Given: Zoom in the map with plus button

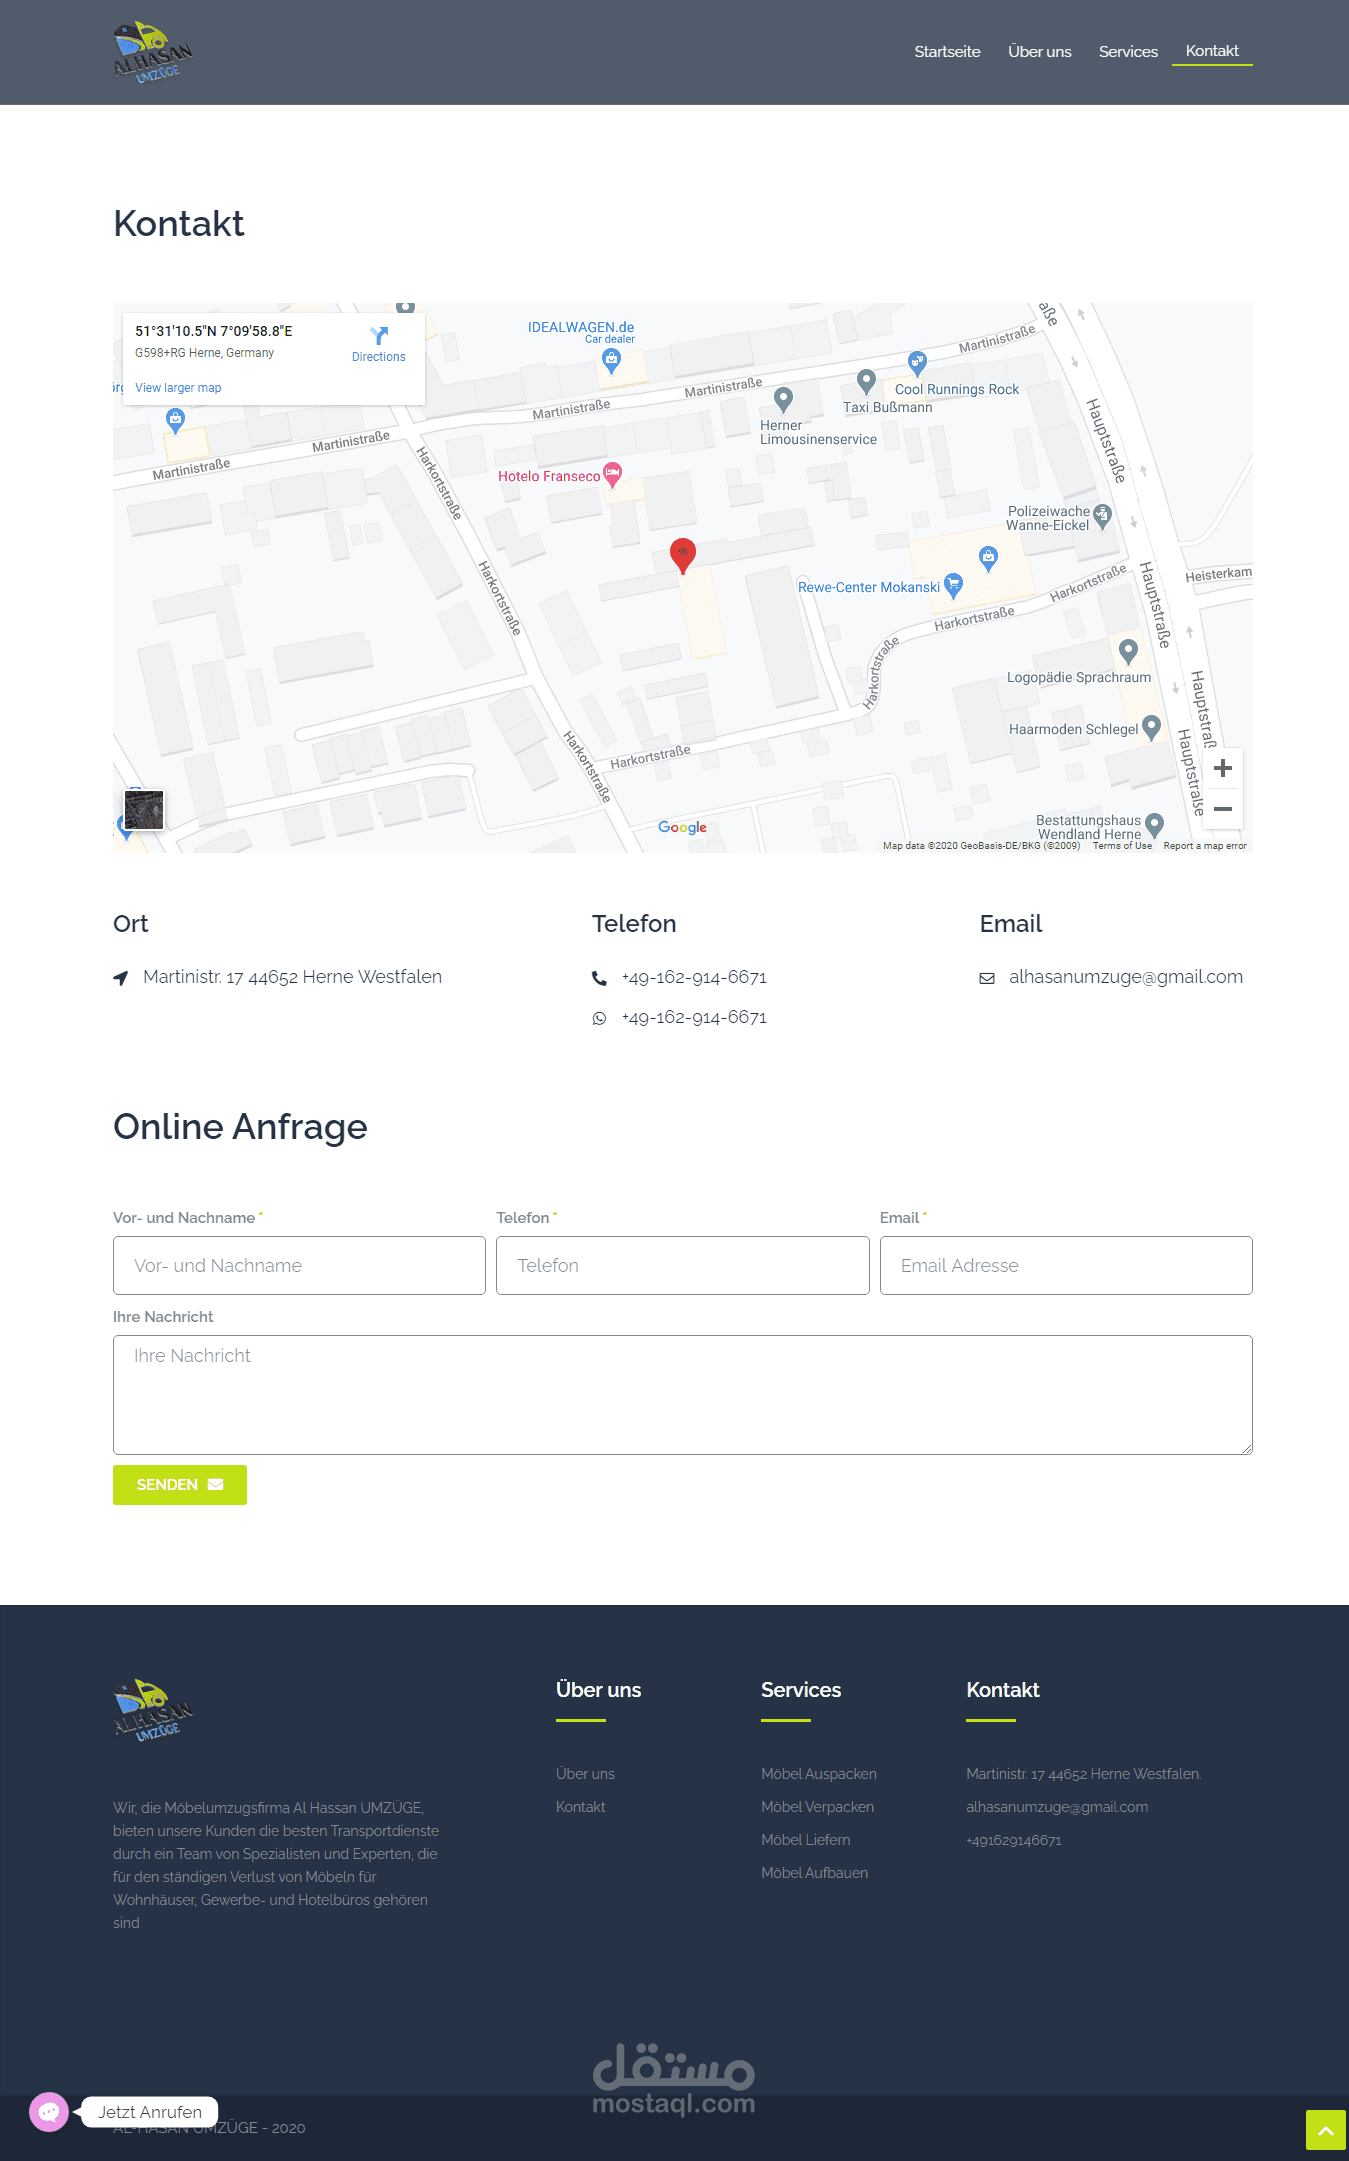Looking at the screenshot, I should coord(1223,768).
